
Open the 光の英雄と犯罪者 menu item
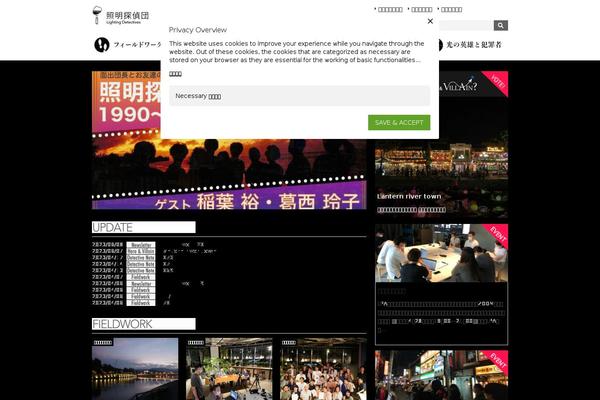(474, 45)
